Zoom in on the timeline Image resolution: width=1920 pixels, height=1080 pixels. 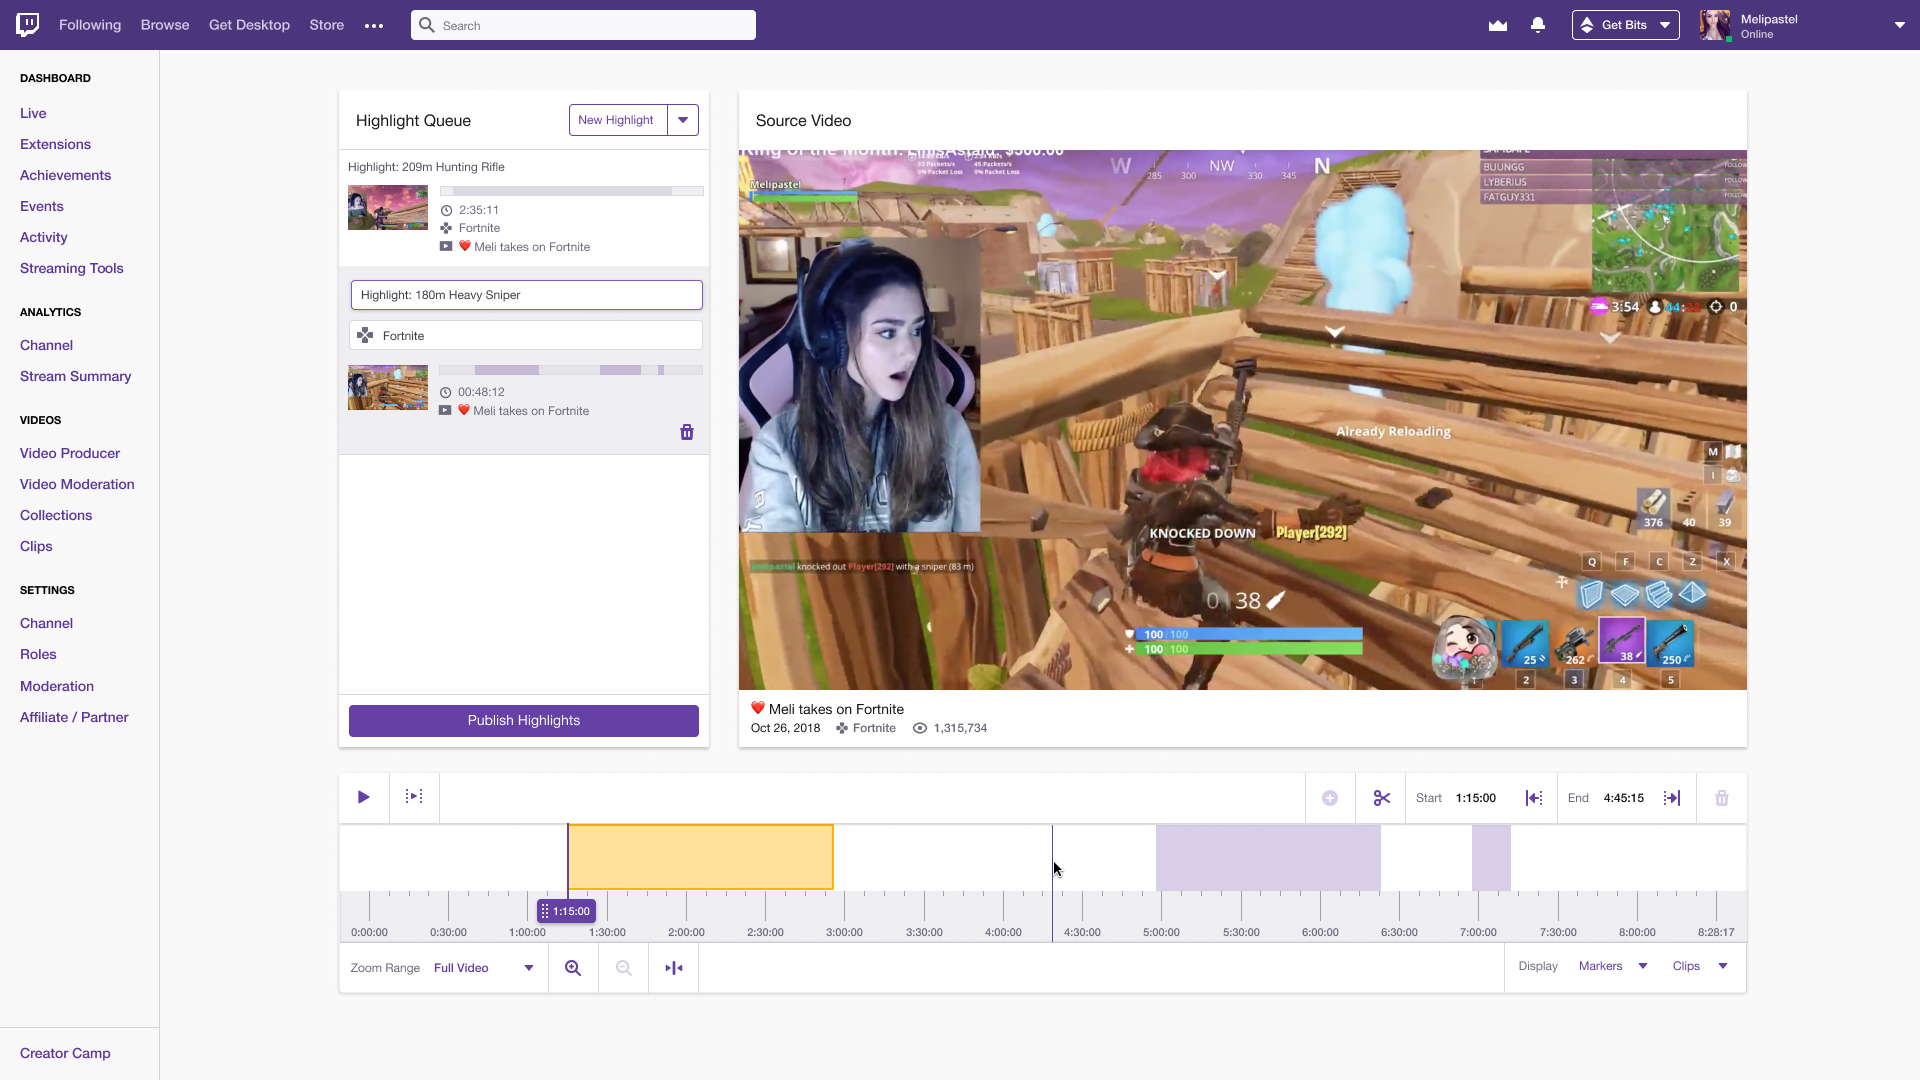coord(573,968)
